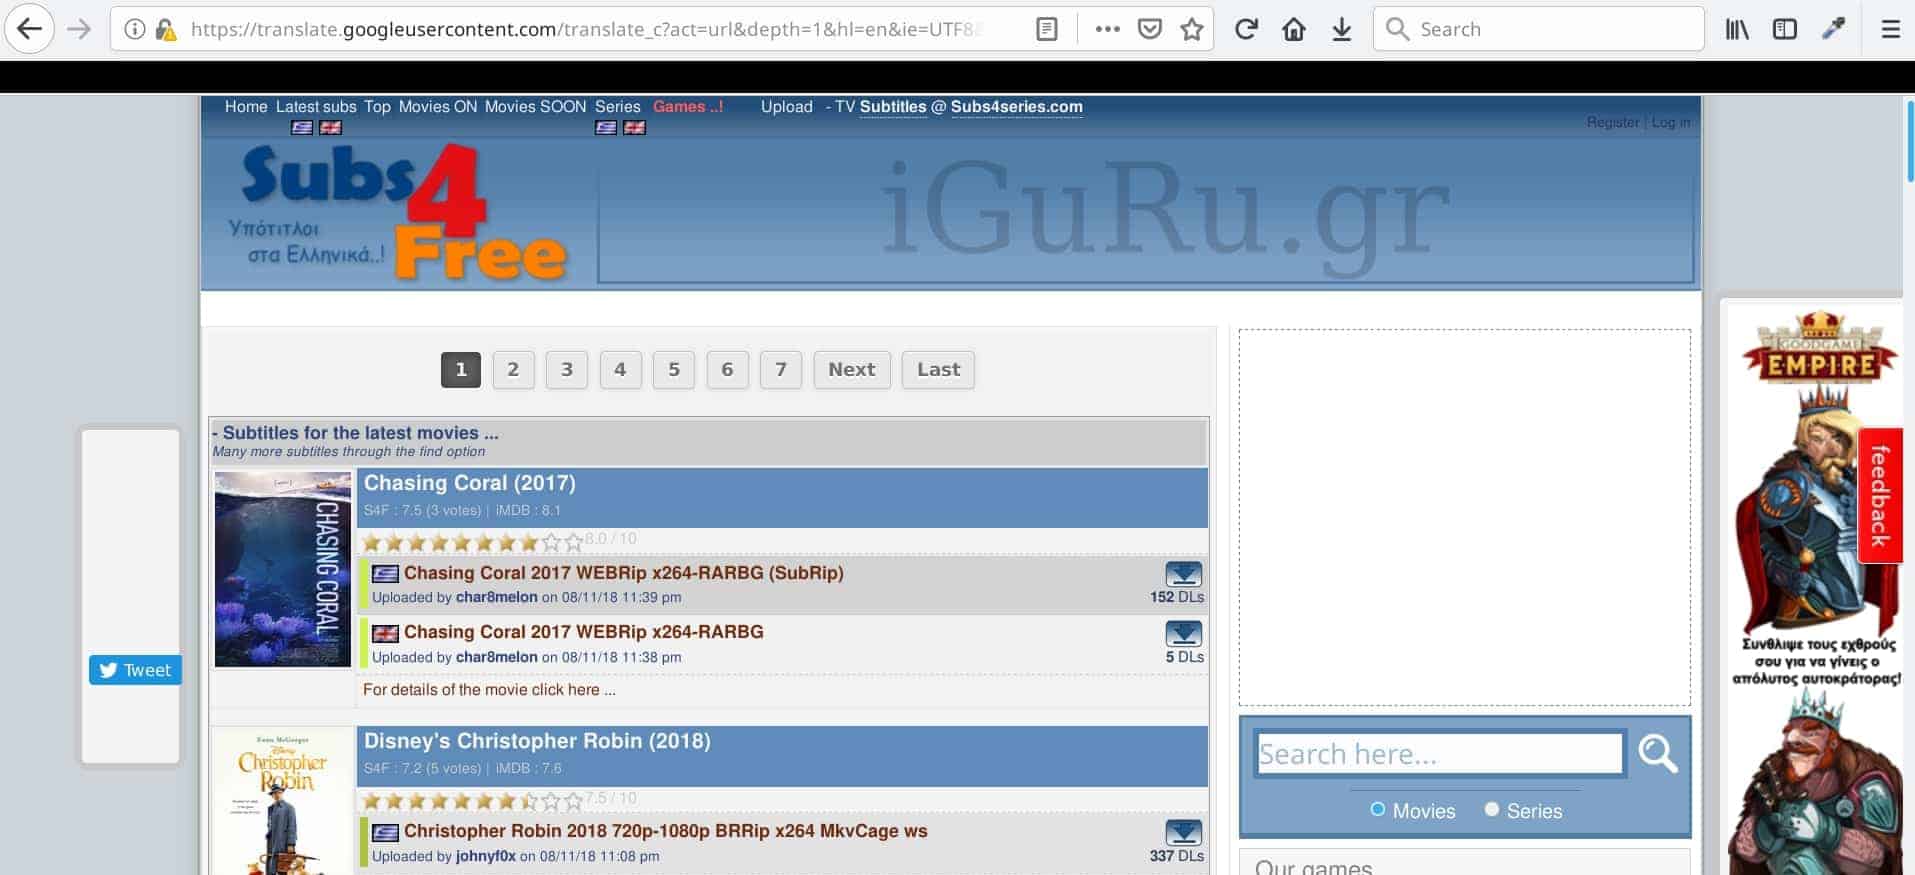Open the browser home page
This screenshot has width=1915, height=875.
coord(1294,30)
